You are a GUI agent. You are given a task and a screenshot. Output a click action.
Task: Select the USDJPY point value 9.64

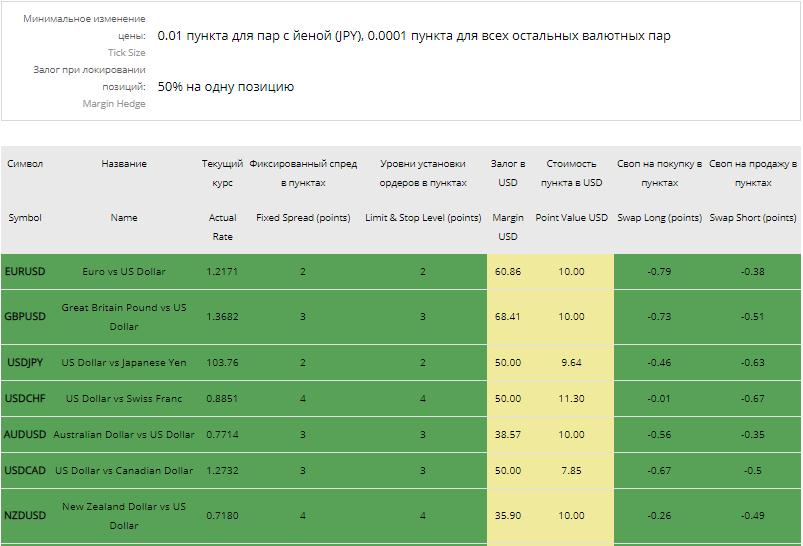point(571,363)
